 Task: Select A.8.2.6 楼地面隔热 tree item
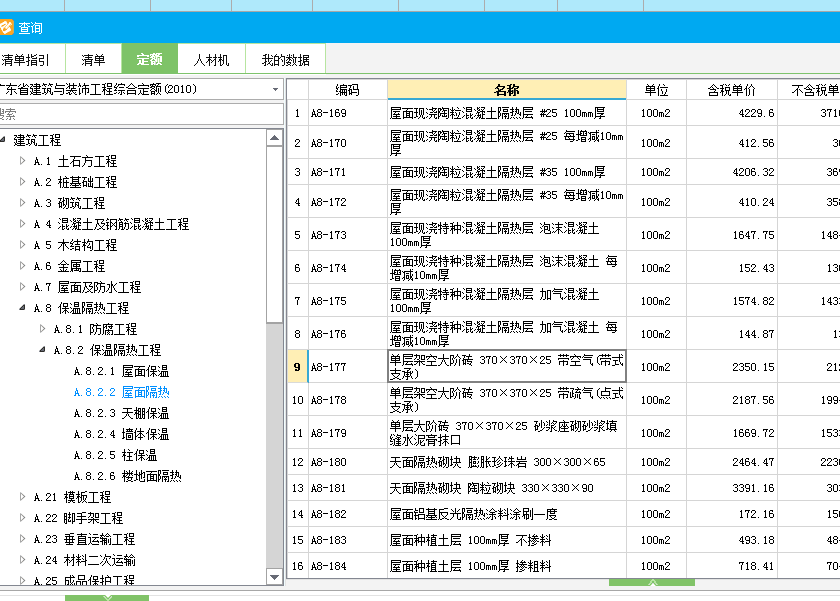(x=128, y=476)
